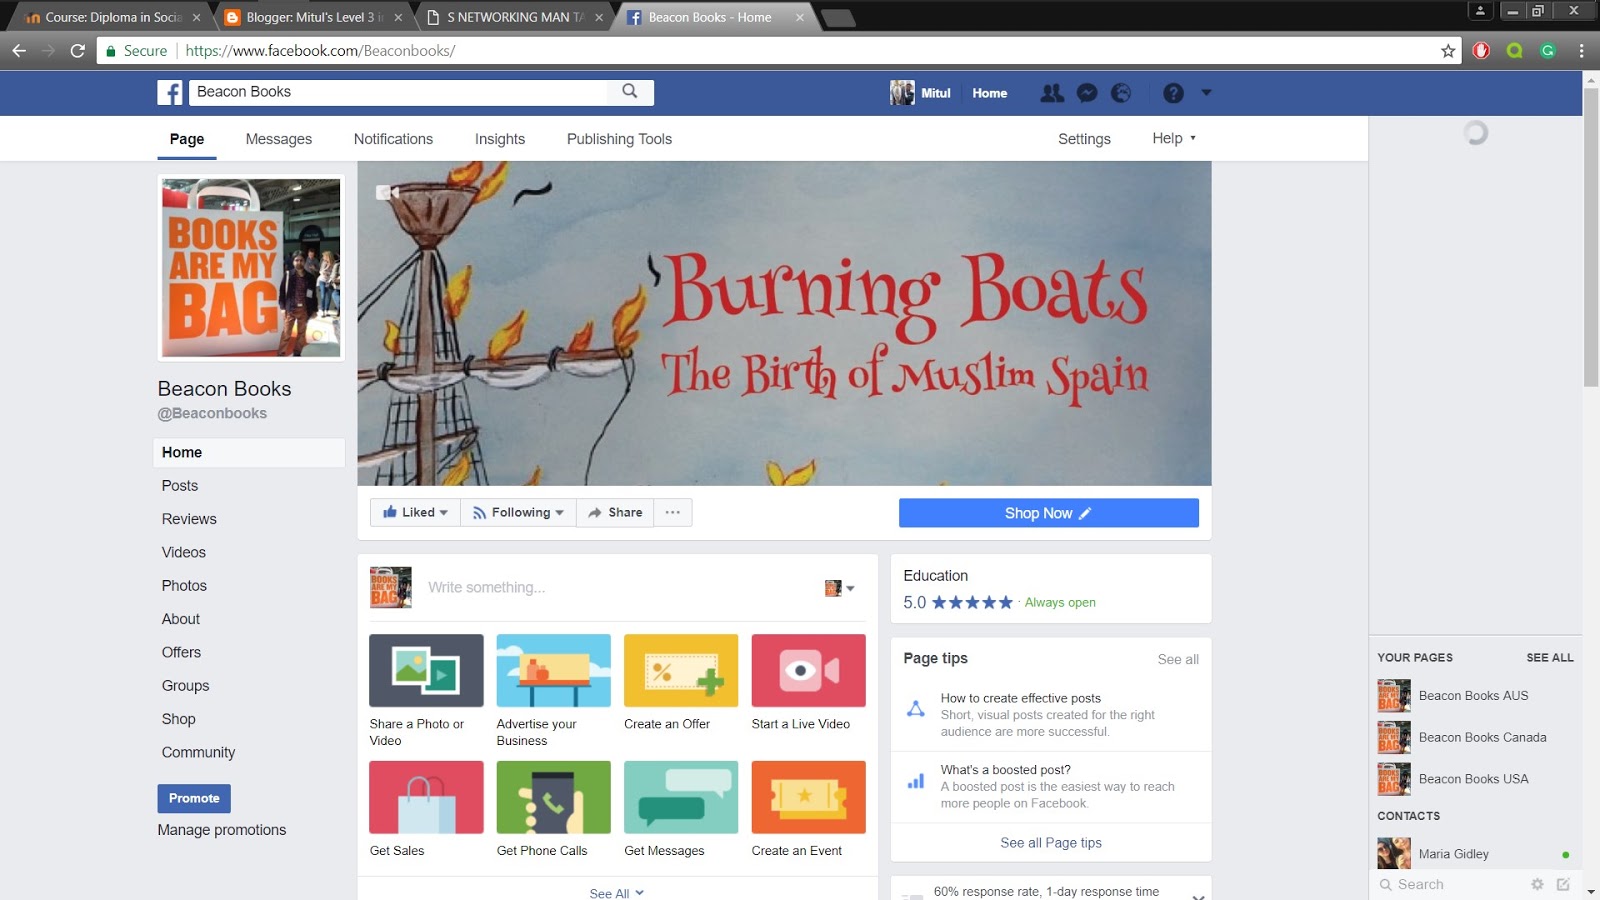Click the Promote button
This screenshot has height=900, width=1600.
point(194,798)
